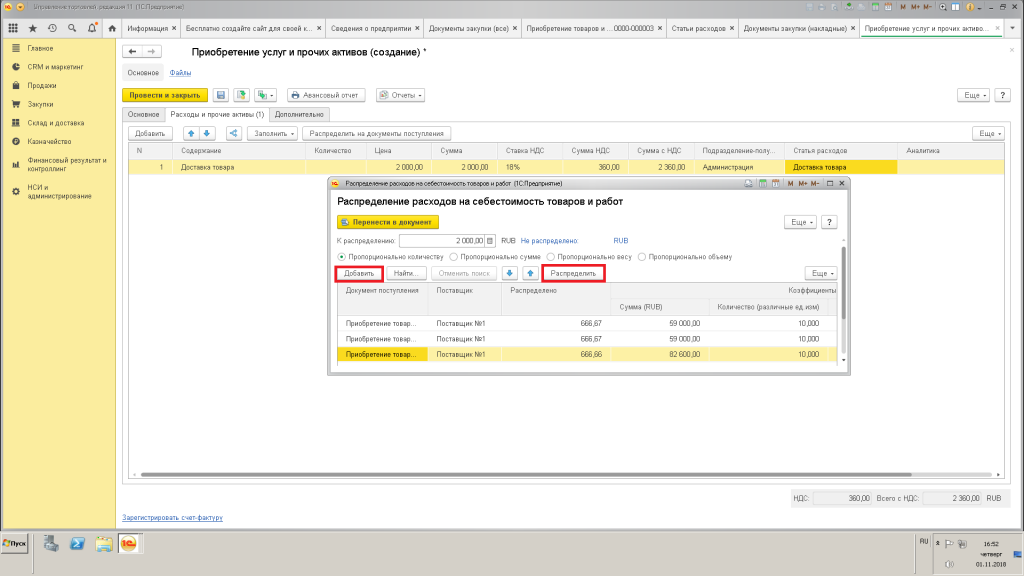Click Зарегистрировать счет-фактуру link
This screenshot has width=1024, height=576.
tap(172, 517)
